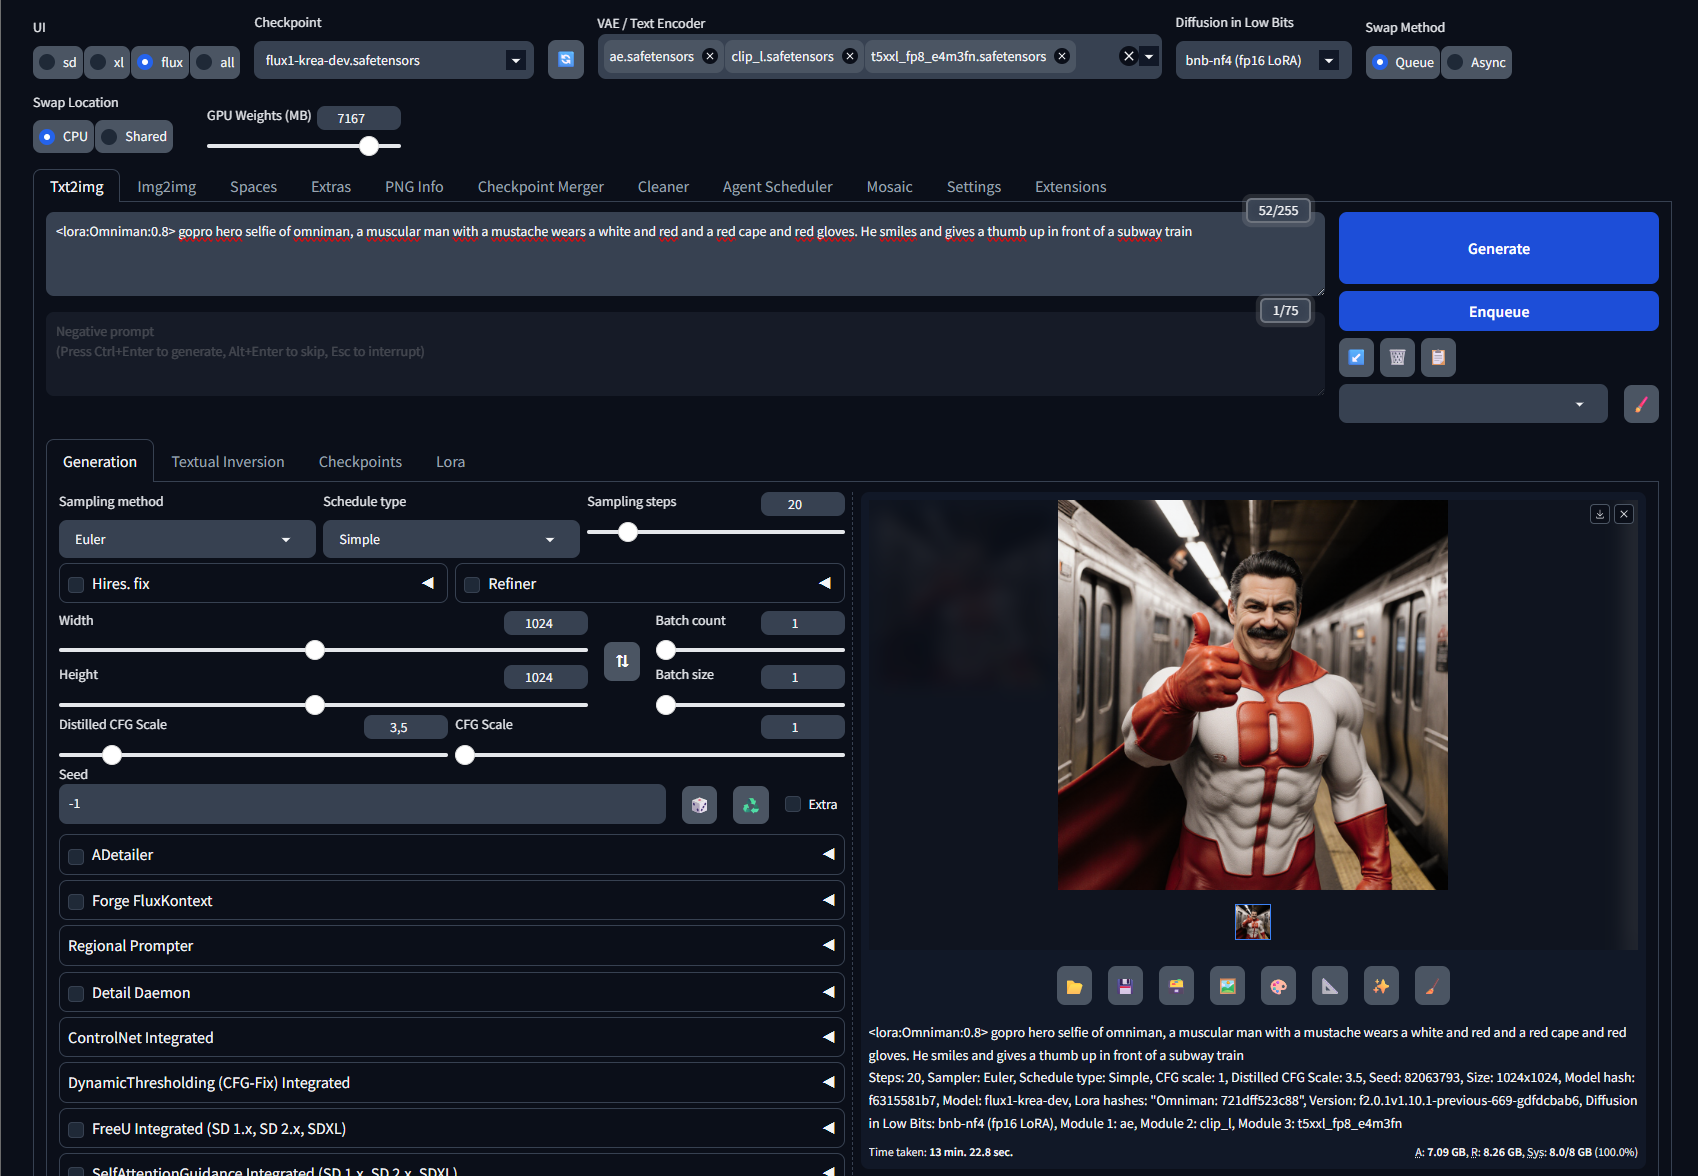Click the download image icon in preview
1698x1176 pixels.
[x=1600, y=514]
